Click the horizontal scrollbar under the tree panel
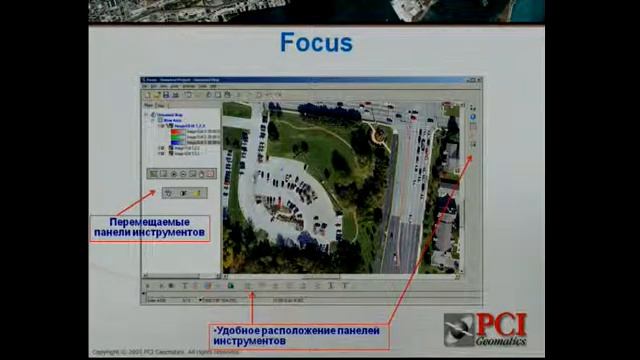 [181, 276]
